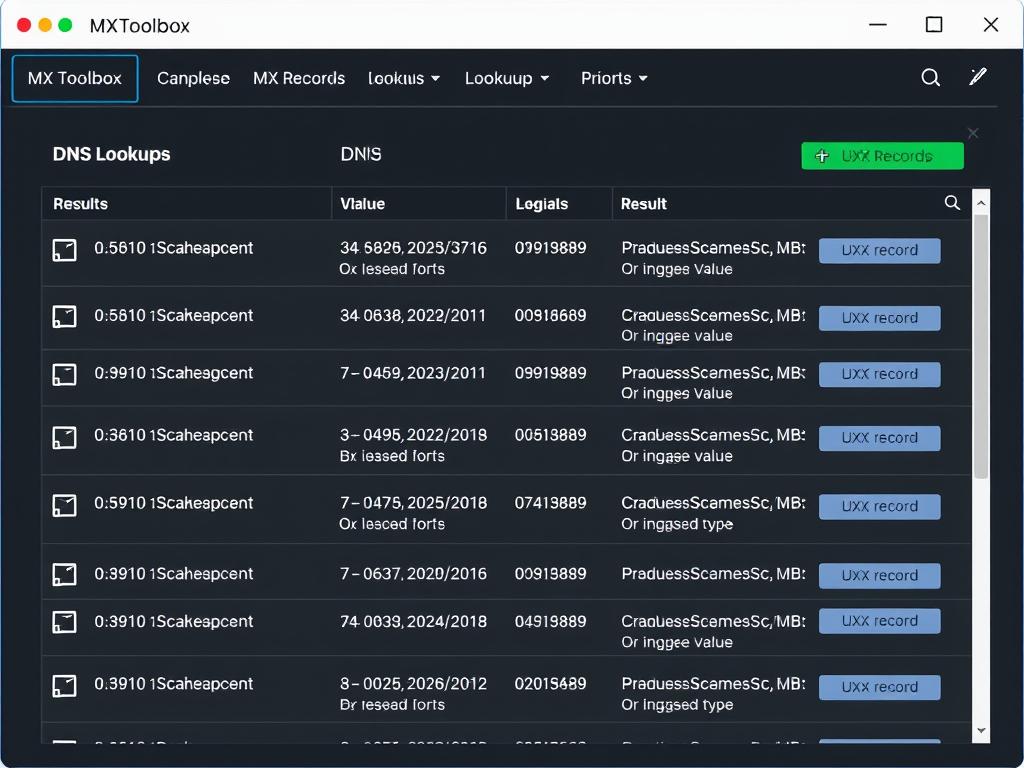
Task: Click the pencil edit icon in the navigation bar
Action: coord(978,77)
